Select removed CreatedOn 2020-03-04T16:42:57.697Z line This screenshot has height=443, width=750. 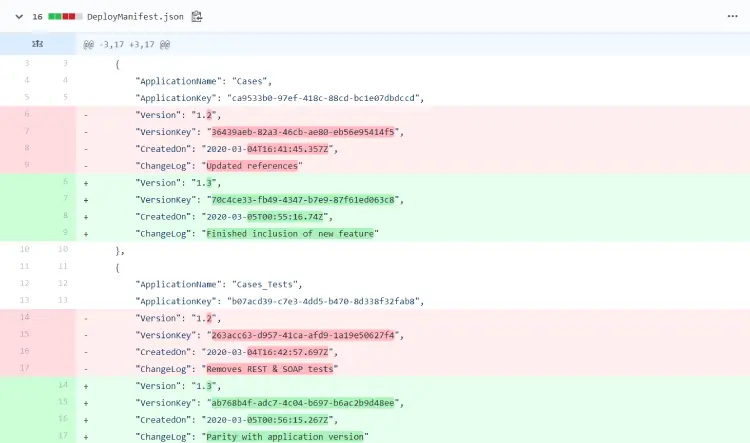(x=237, y=352)
